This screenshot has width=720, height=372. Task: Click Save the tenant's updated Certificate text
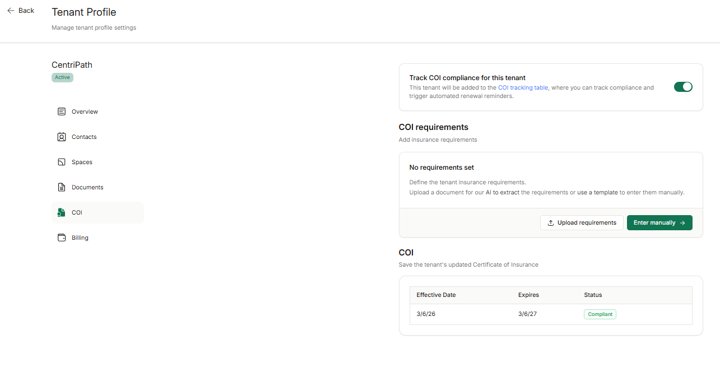[x=468, y=265]
